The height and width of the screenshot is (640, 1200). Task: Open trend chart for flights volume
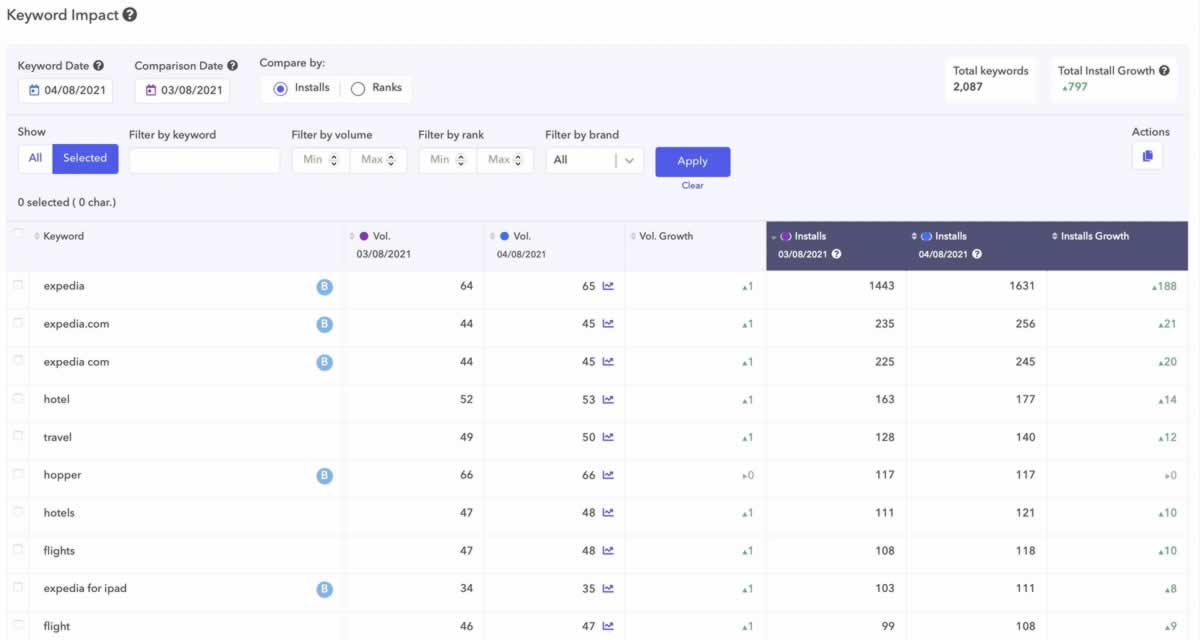(x=608, y=551)
